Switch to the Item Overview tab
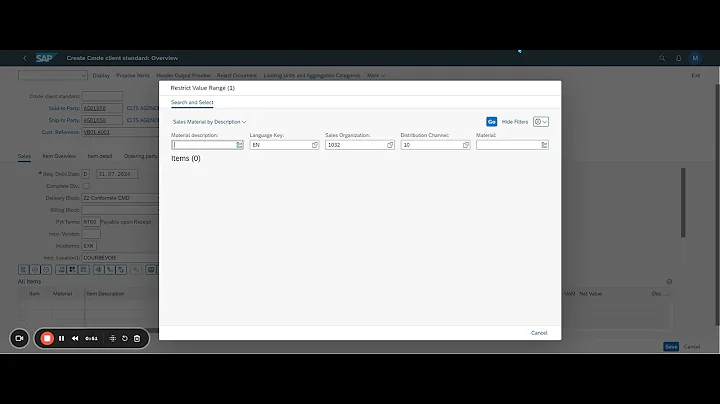This screenshot has height=404, width=720. [x=59, y=156]
